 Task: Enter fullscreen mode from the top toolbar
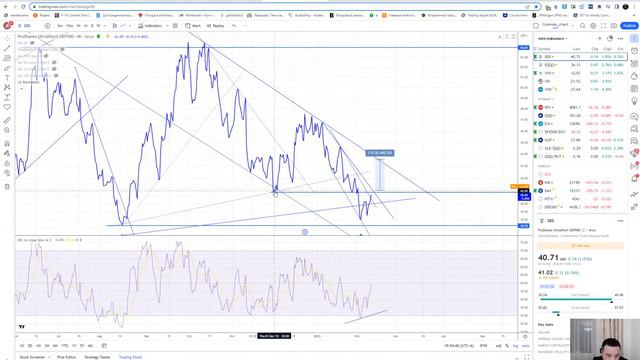point(603,26)
